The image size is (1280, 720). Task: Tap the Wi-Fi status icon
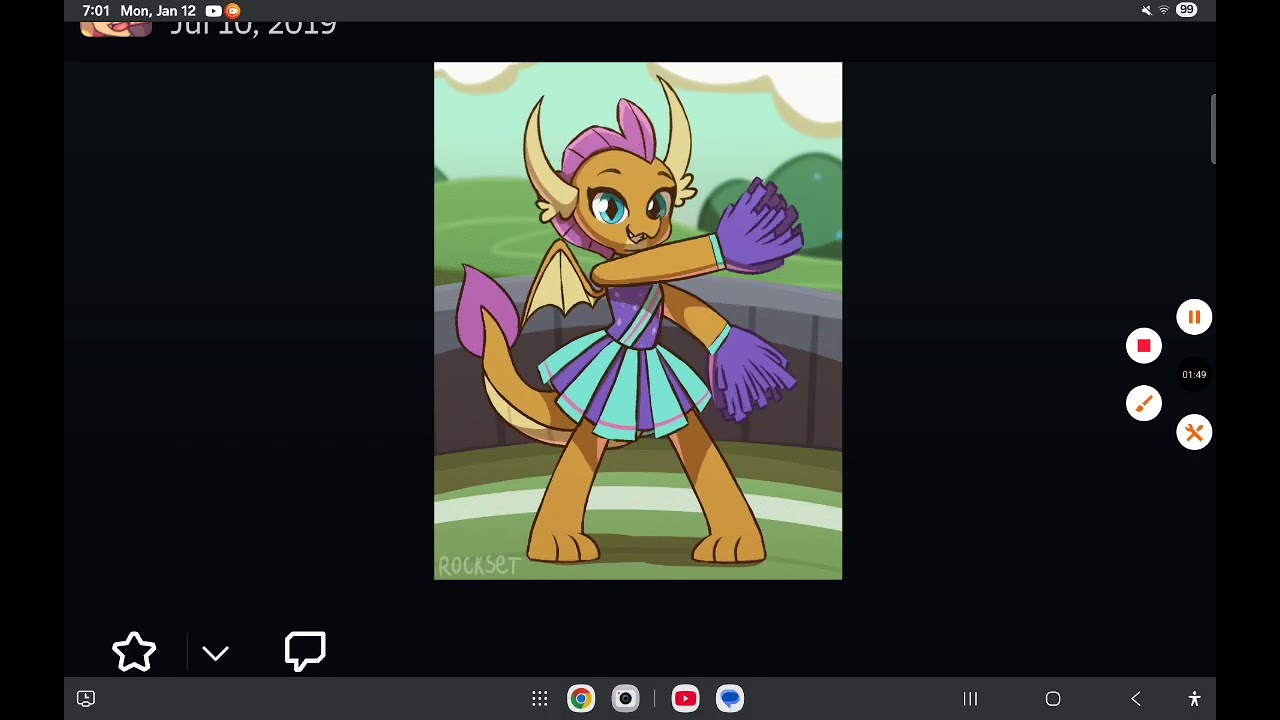coord(1164,10)
